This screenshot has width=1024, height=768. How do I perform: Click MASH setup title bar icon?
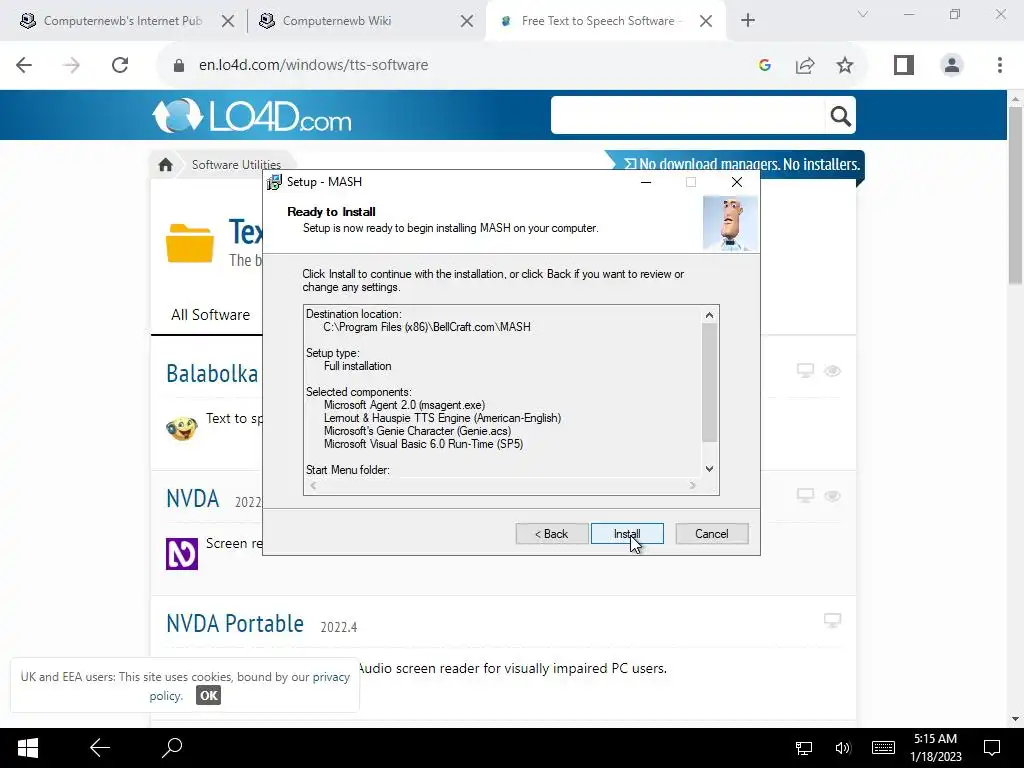point(274,182)
